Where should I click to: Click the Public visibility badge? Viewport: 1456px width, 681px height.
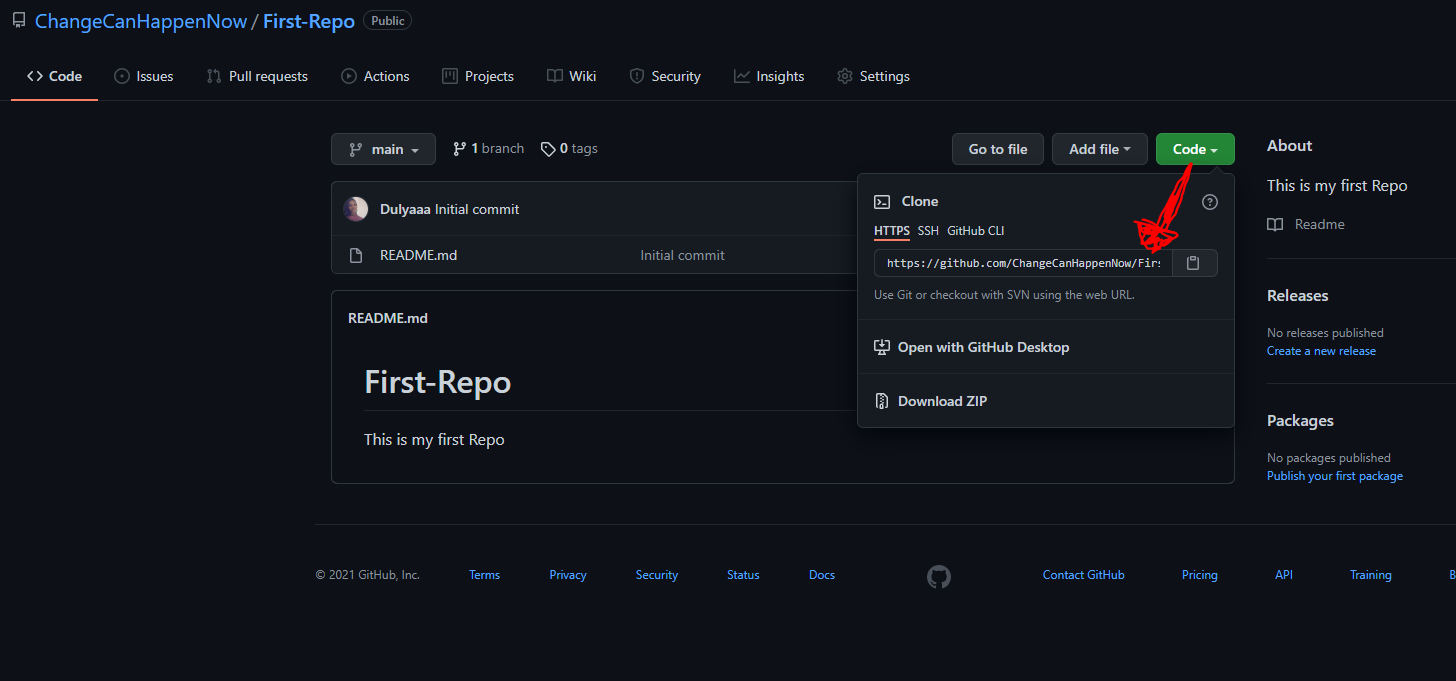387,20
